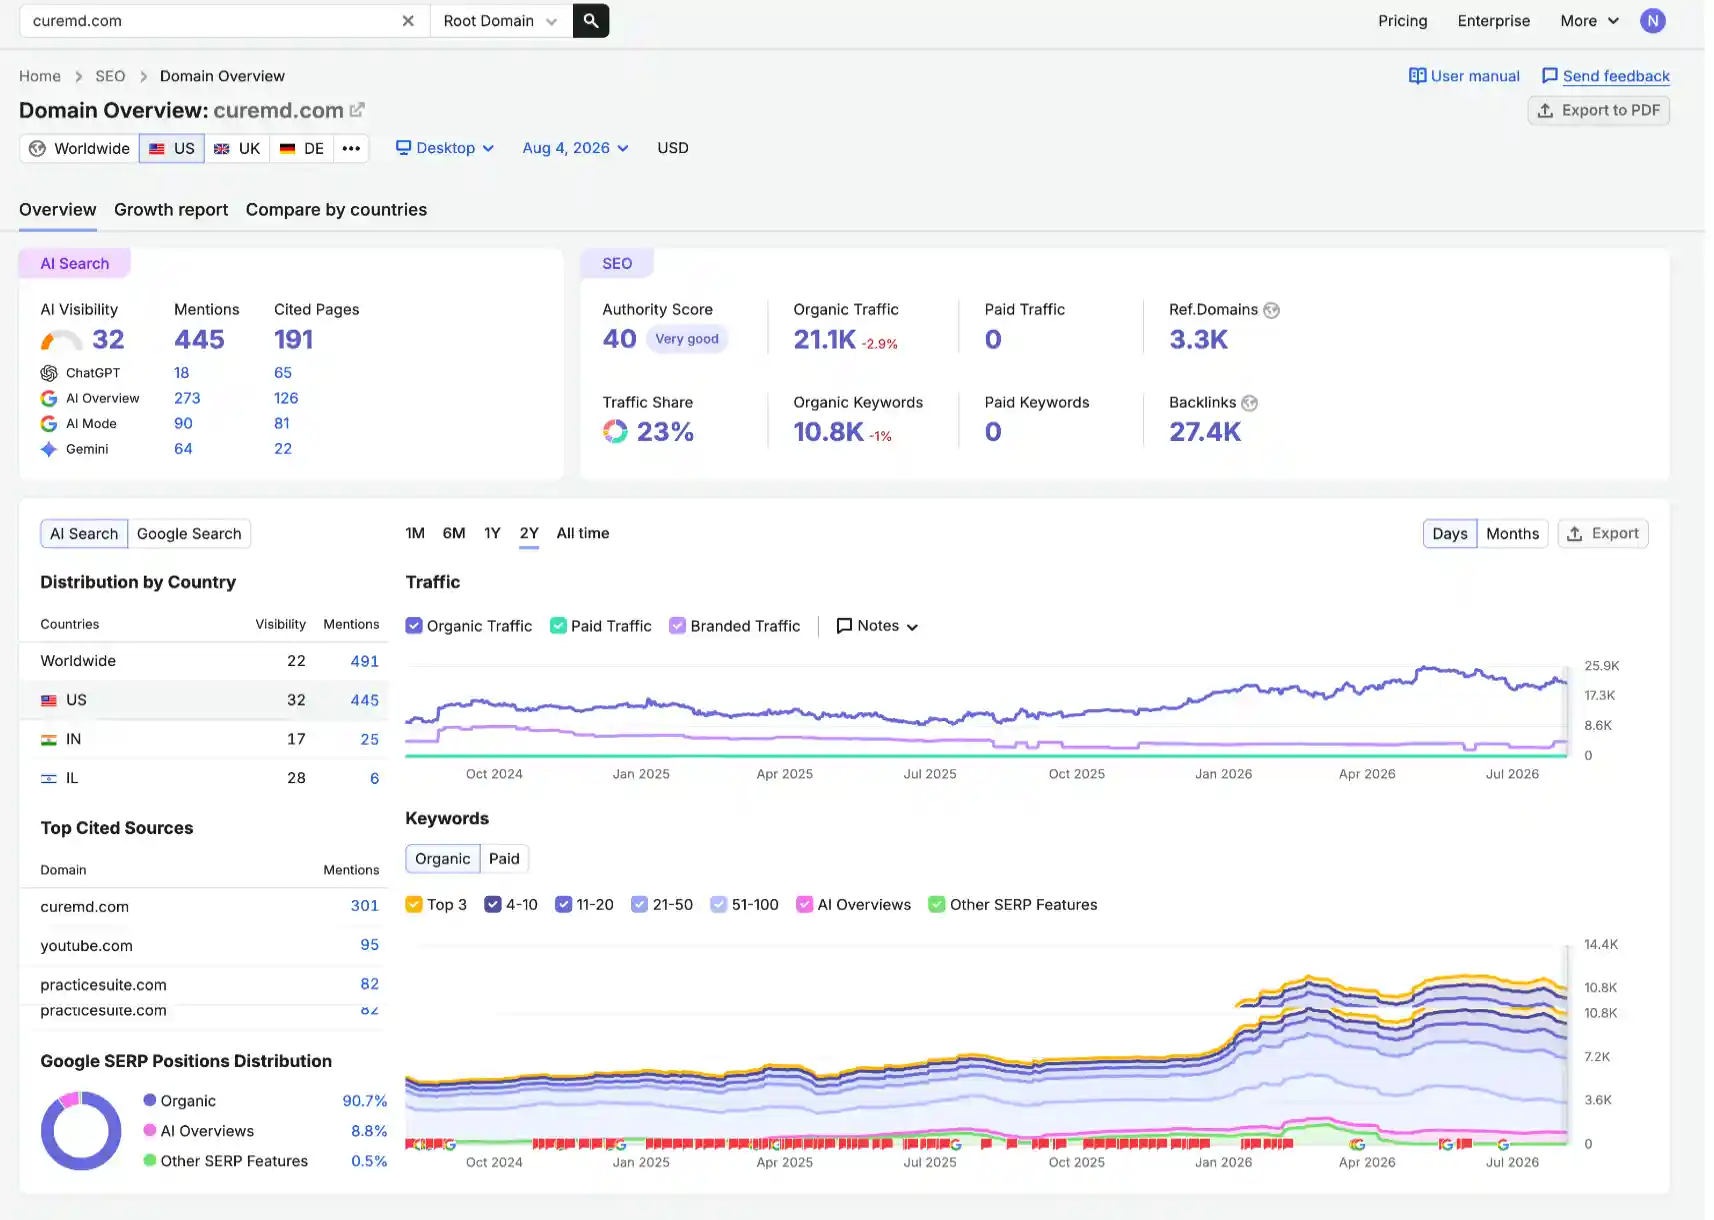
Task: Open the Aug 4, 2026 date picker
Action: [x=576, y=148]
